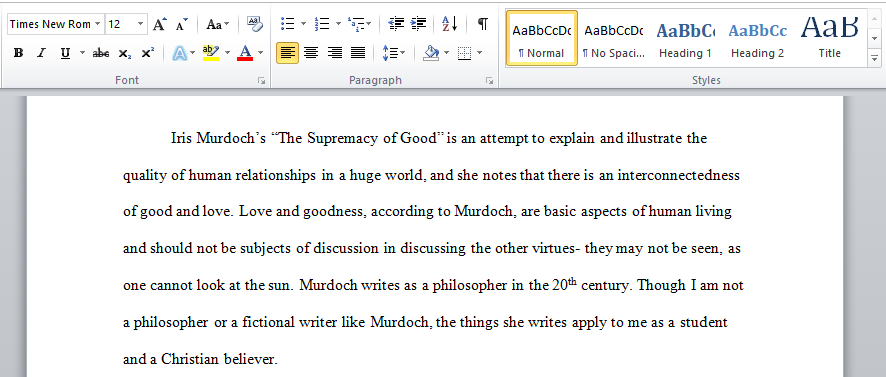Click the Multilevel List icon
Viewport: 886px width, 377px height.
click(356, 24)
